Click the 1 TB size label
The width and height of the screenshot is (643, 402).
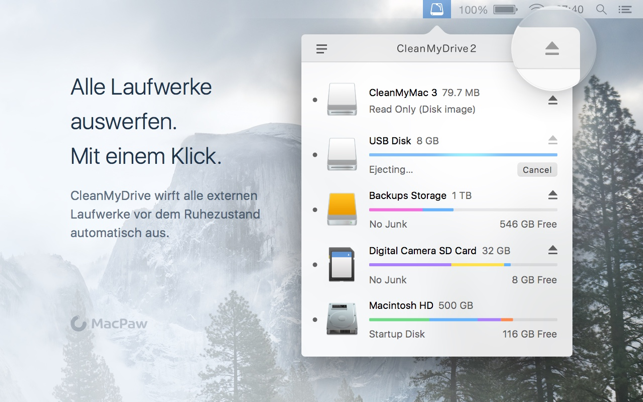tap(461, 196)
